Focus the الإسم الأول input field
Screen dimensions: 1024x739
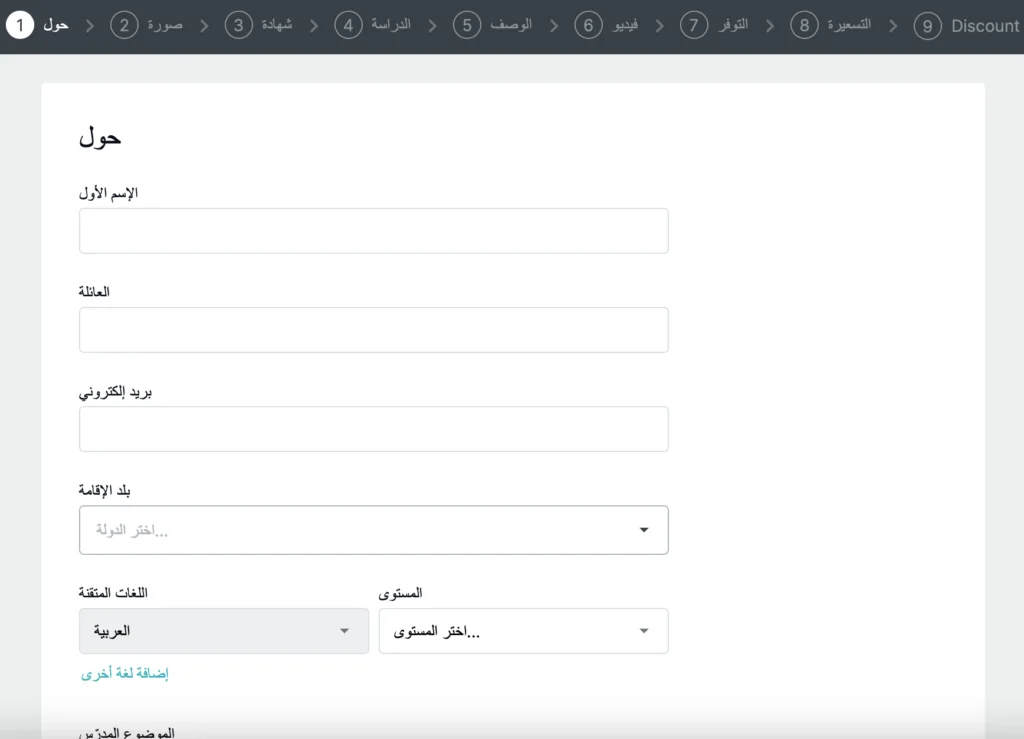pyautogui.click(x=373, y=231)
